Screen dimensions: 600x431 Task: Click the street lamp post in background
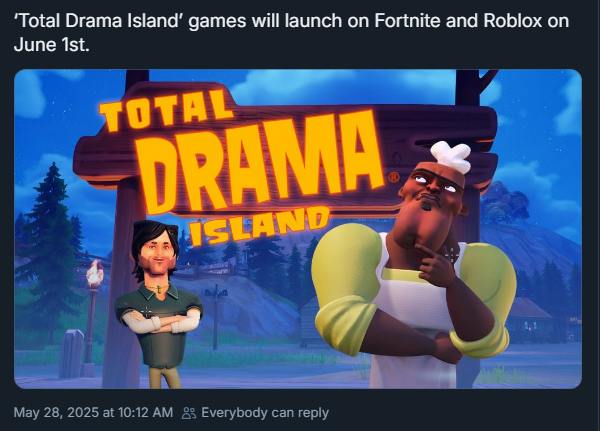pos(216,319)
